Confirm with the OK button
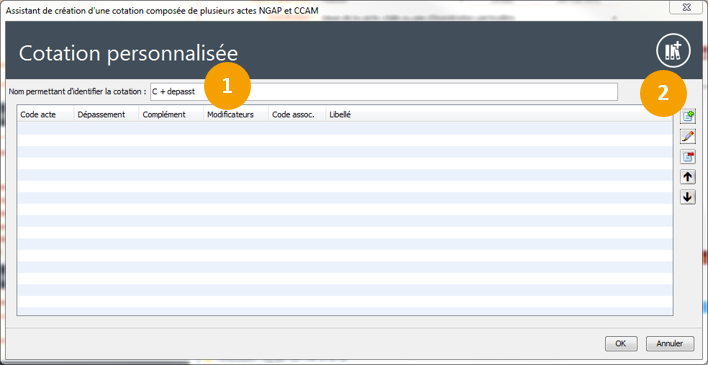The width and height of the screenshot is (708, 365). (x=621, y=344)
